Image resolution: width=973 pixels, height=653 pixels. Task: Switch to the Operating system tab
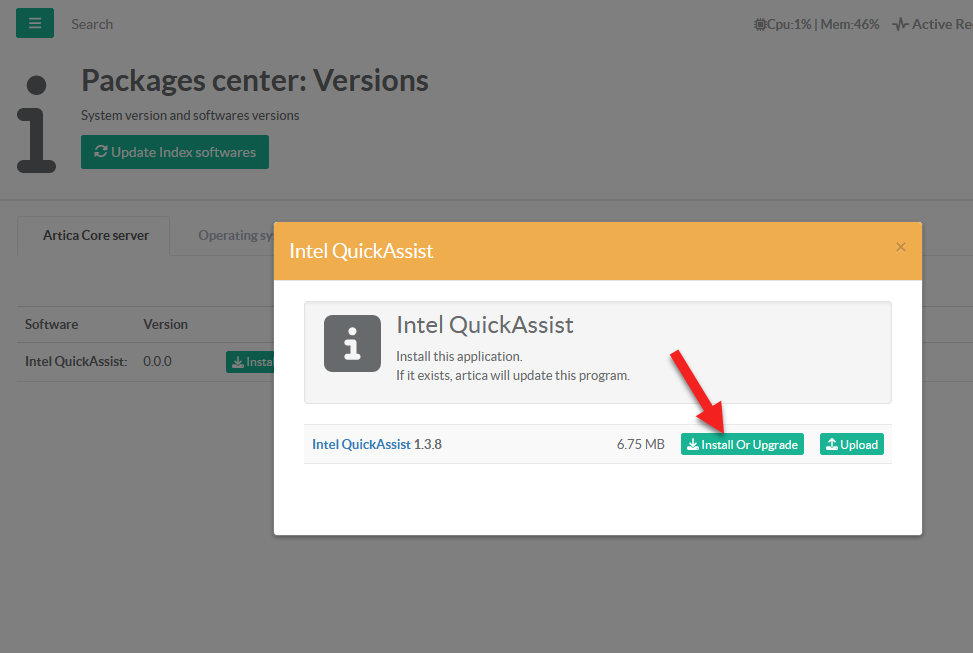tap(236, 236)
